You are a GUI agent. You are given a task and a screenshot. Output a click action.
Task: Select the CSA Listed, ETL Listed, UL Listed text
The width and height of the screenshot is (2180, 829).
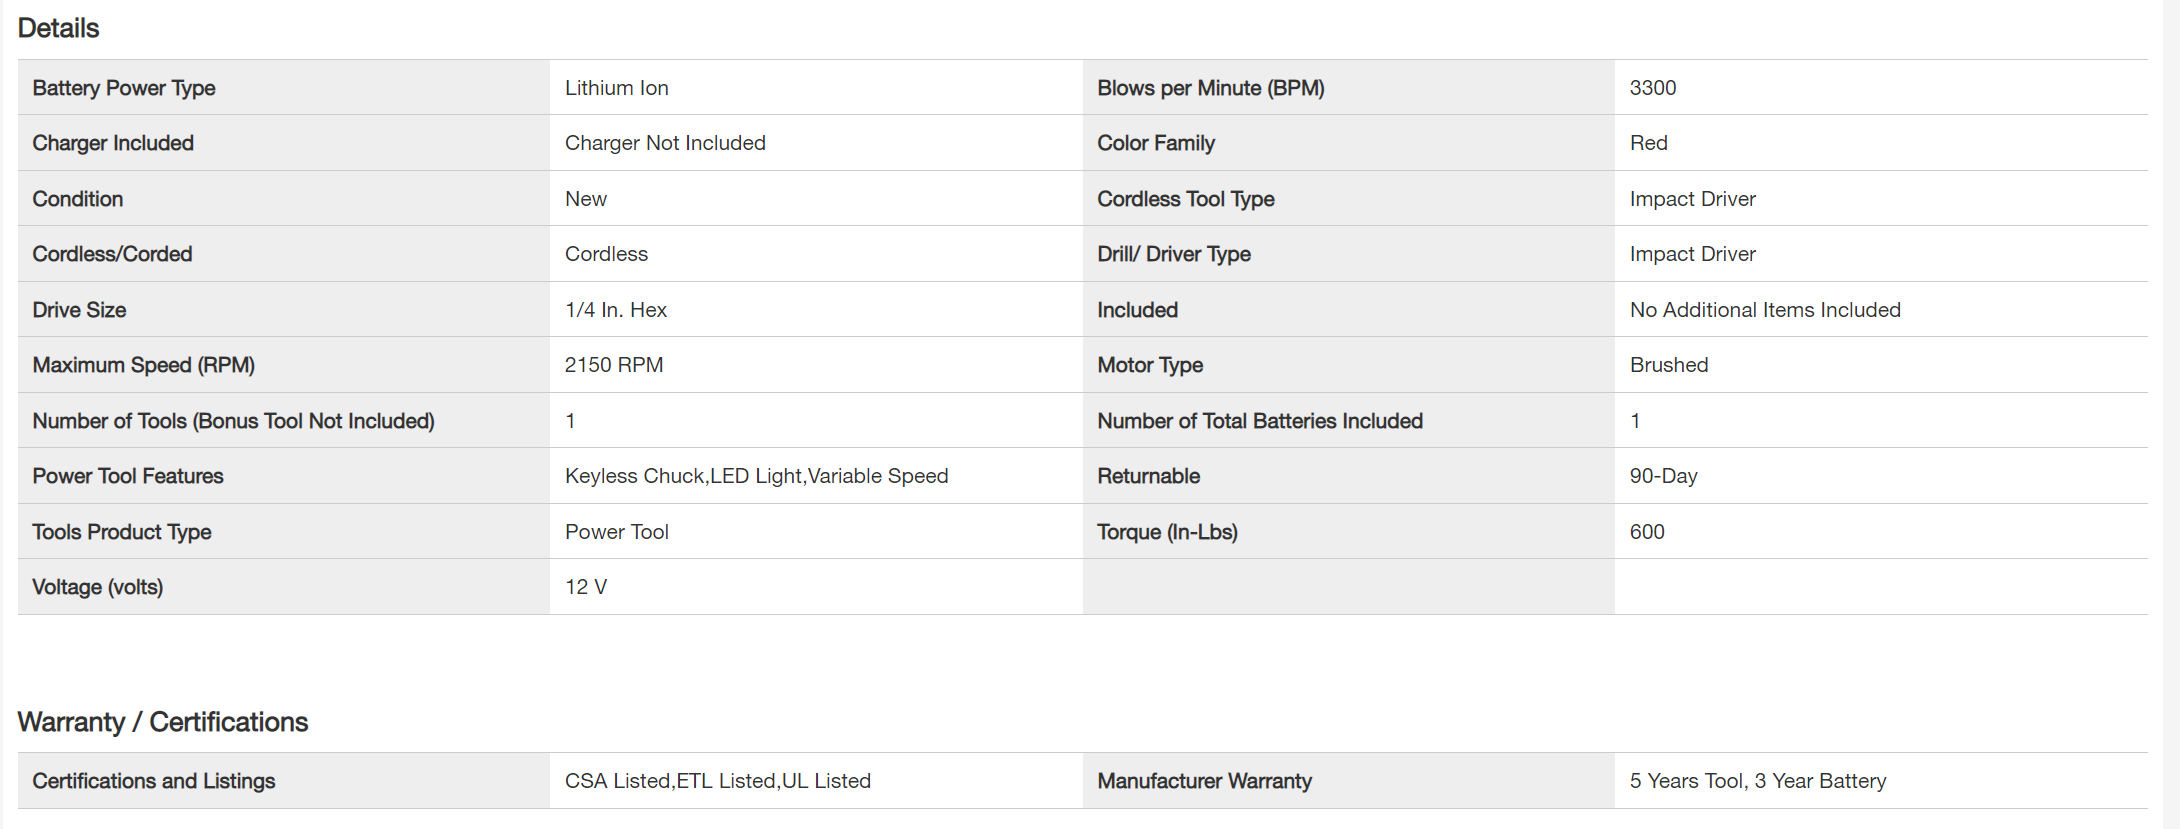click(x=717, y=781)
